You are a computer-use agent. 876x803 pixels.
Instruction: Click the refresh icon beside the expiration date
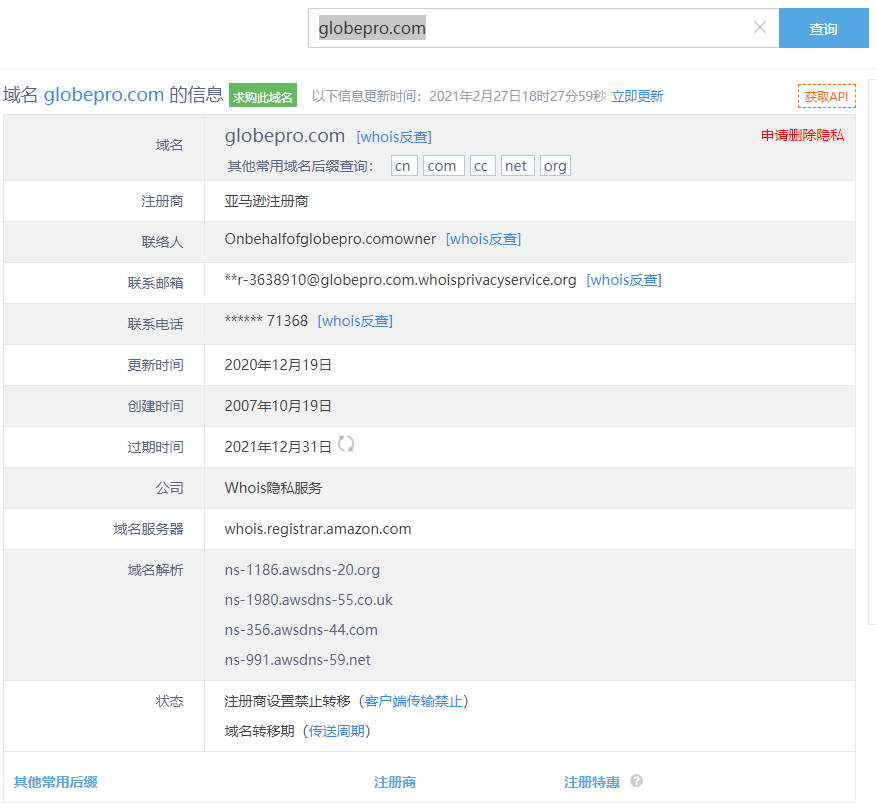point(346,444)
